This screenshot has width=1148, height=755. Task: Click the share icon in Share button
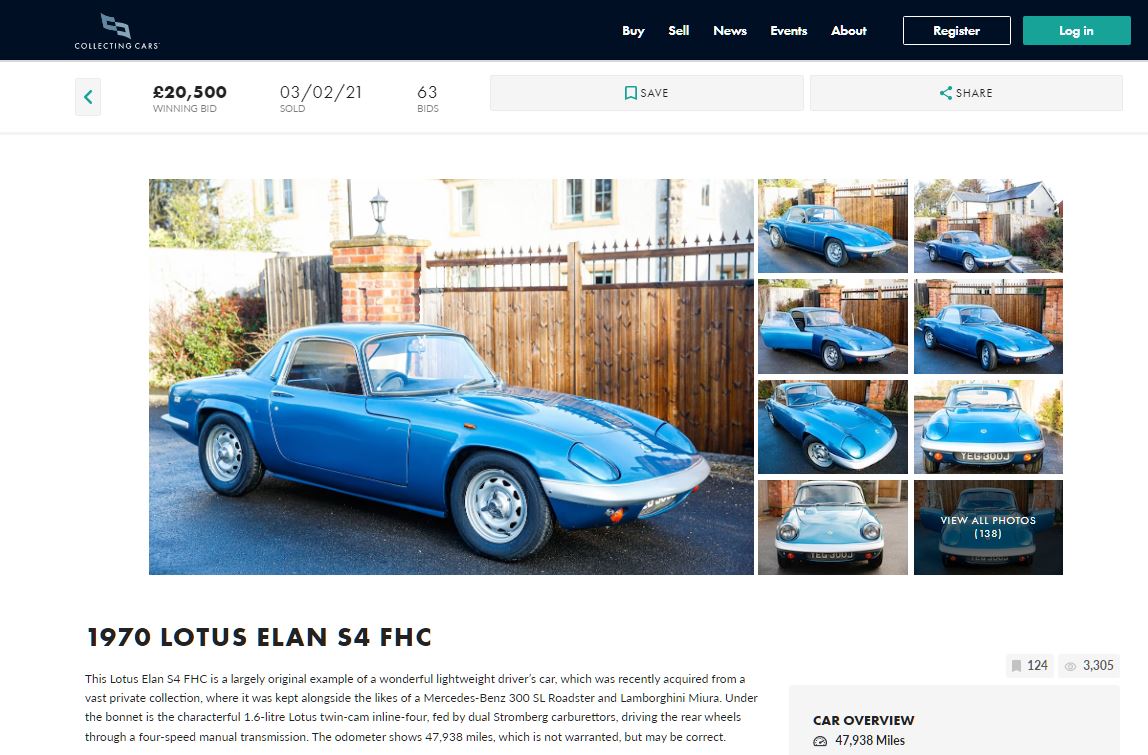click(x=946, y=93)
